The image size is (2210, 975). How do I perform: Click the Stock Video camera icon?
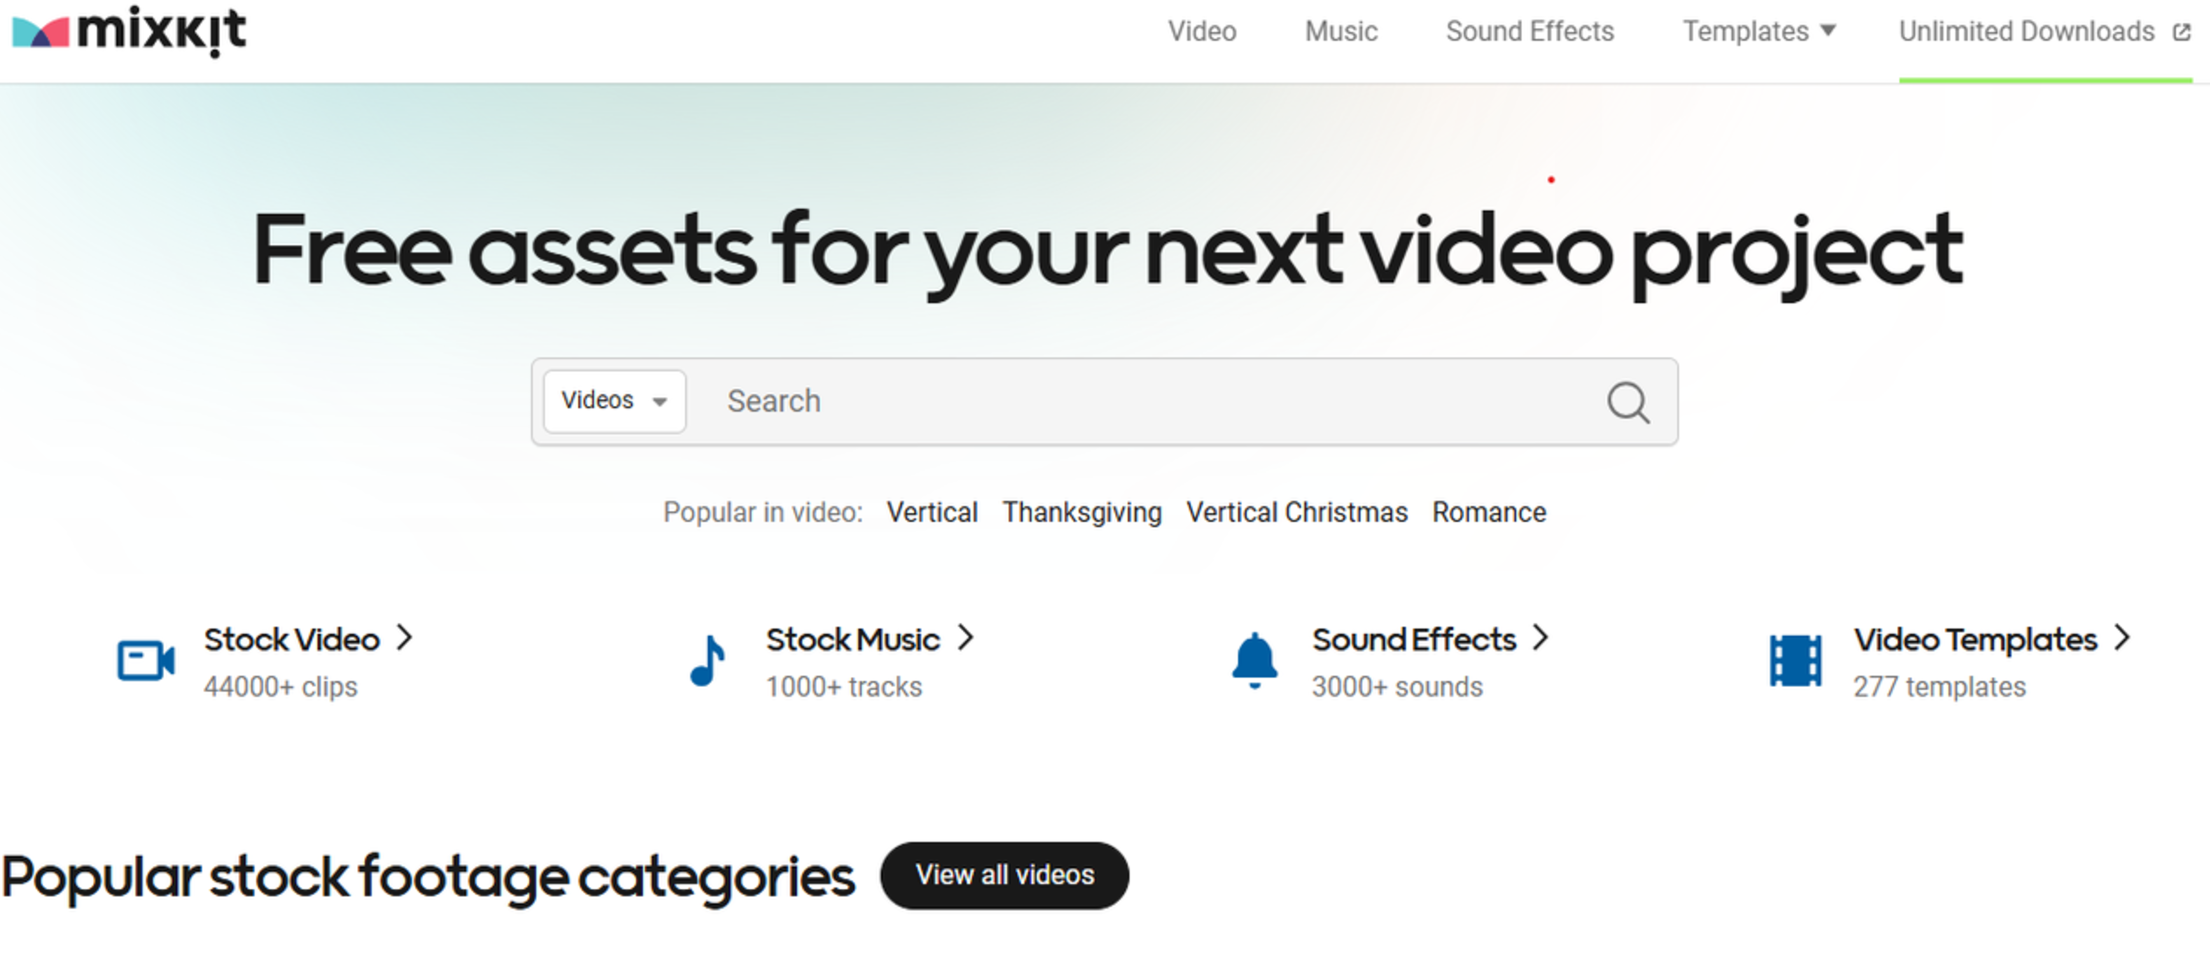coord(146,661)
